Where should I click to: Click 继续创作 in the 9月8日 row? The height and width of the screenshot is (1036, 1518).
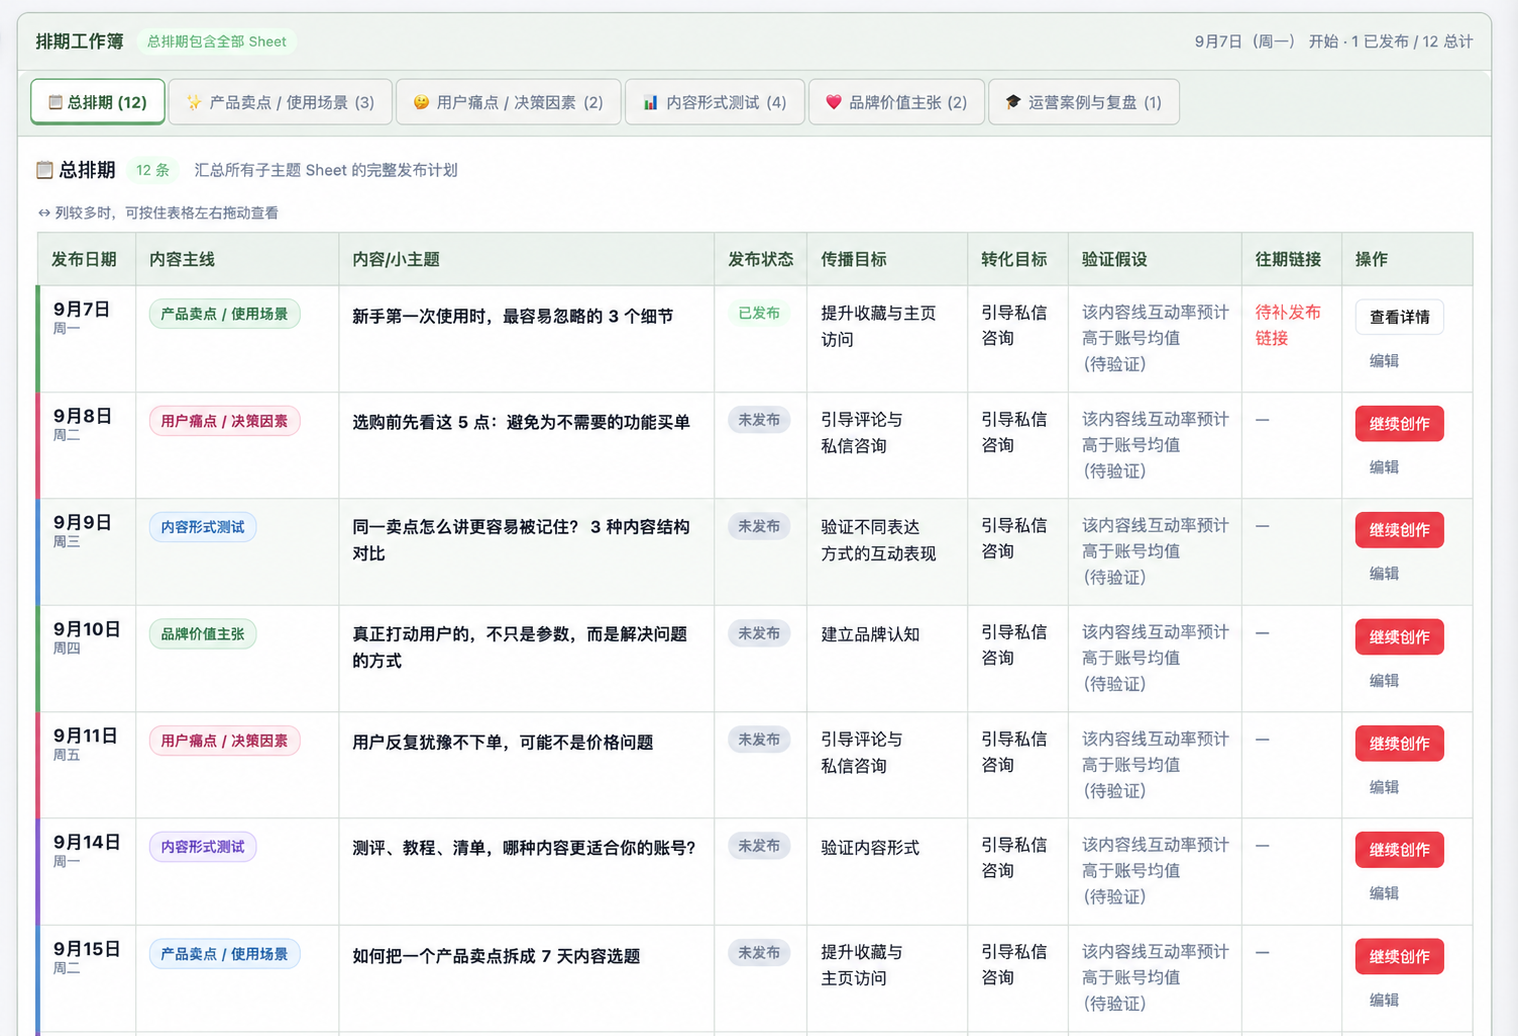(1399, 424)
